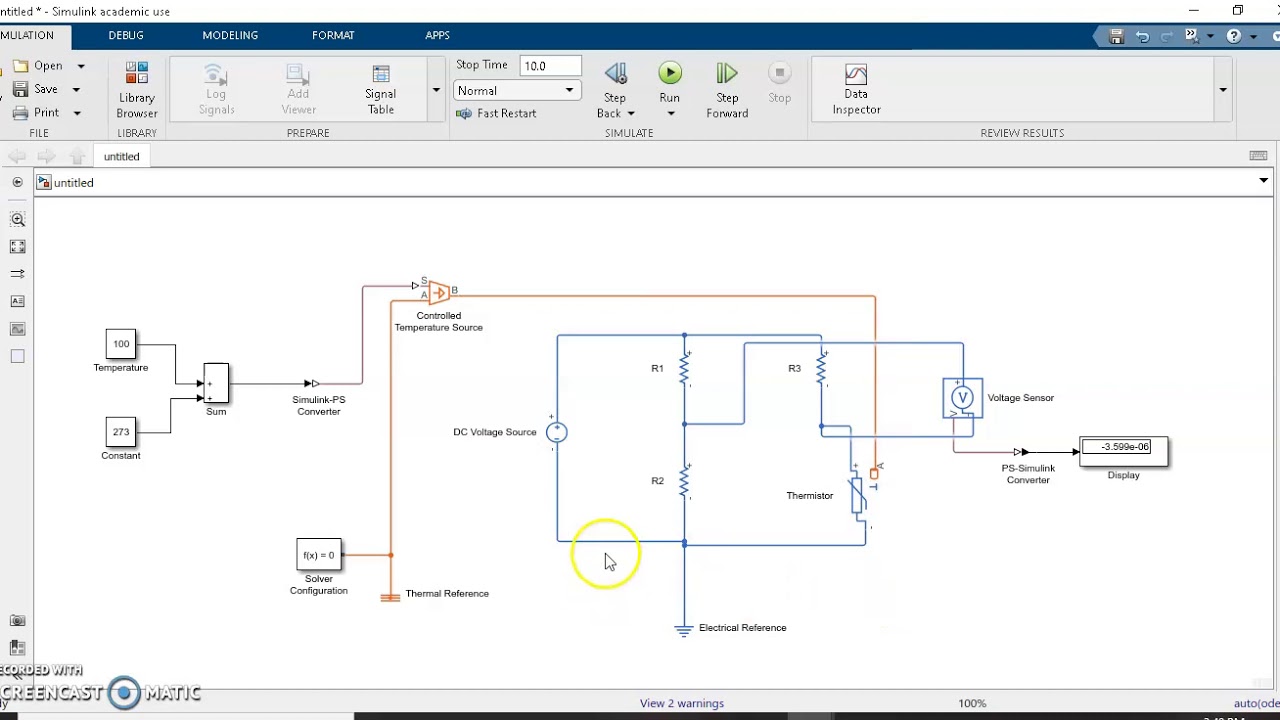Open the Library Browser
The height and width of the screenshot is (720, 1280).
click(x=136, y=89)
